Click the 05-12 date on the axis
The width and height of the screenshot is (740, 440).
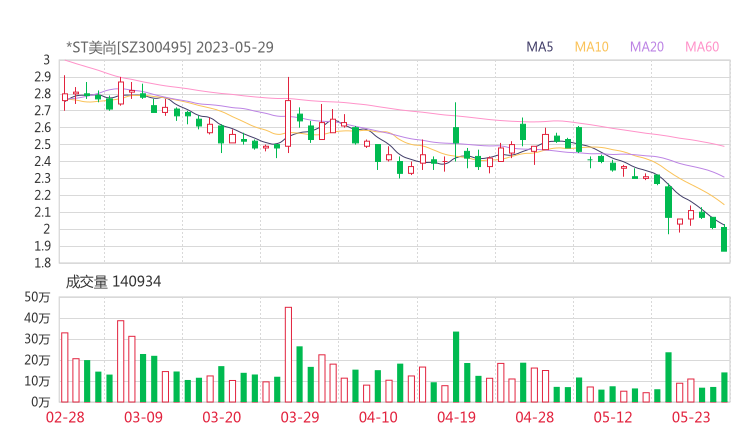click(x=611, y=417)
